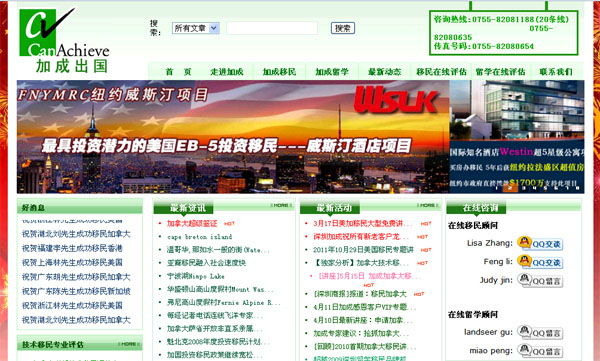Image resolution: width=600 pixels, height=361 pixels.
Task: Open [深圳商报]报道:移民加拿大 link
Action: coord(360,294)
